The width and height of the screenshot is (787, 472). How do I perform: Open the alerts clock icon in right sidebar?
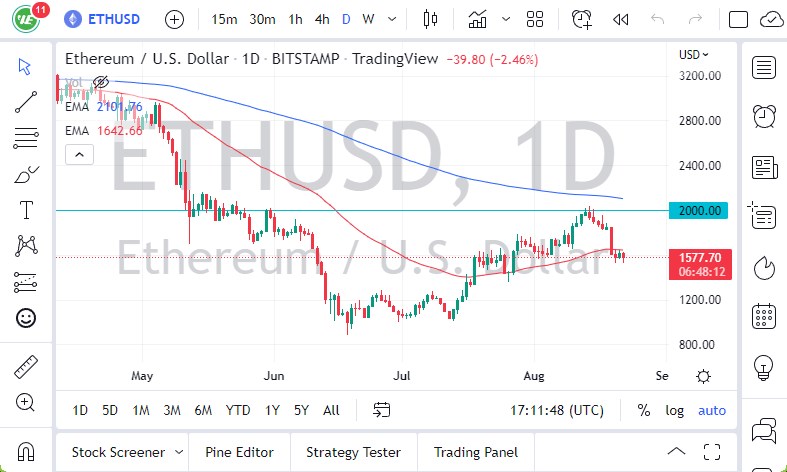click(765, 116)
